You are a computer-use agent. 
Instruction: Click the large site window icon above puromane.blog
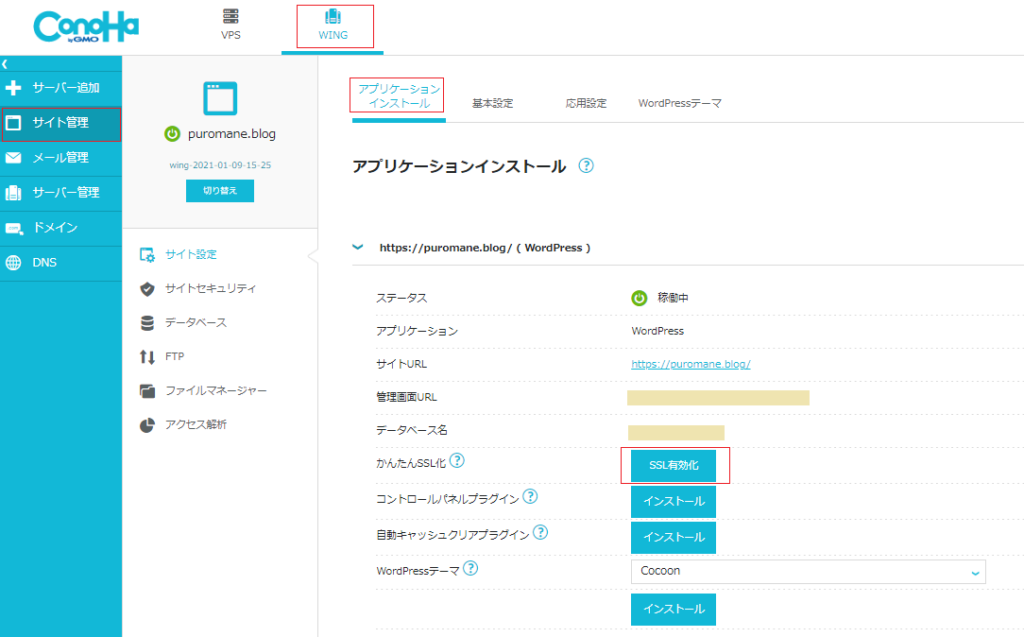(220, 99)
